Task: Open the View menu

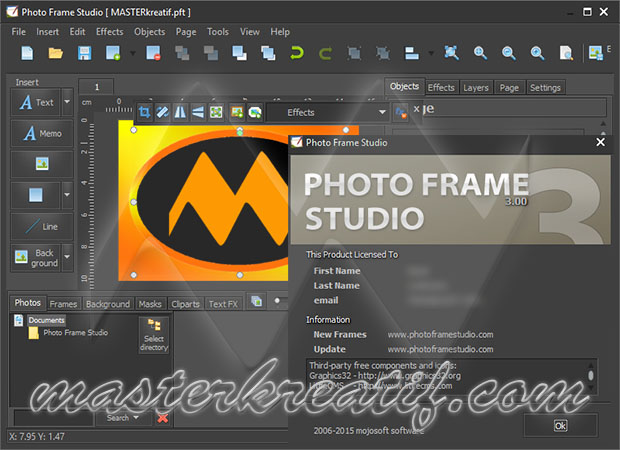Action: click(x=250, y=32)
